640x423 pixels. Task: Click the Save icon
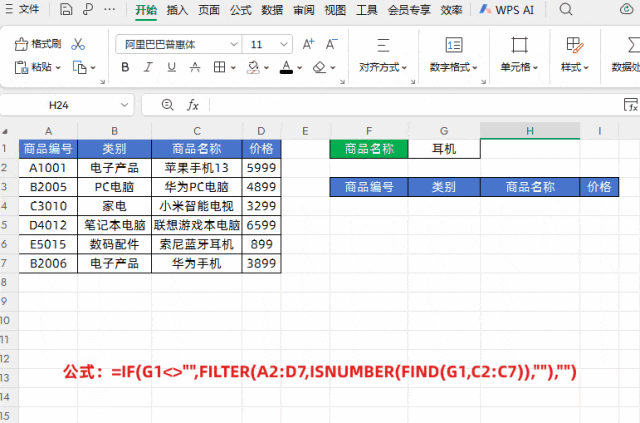tap(66, 9)
